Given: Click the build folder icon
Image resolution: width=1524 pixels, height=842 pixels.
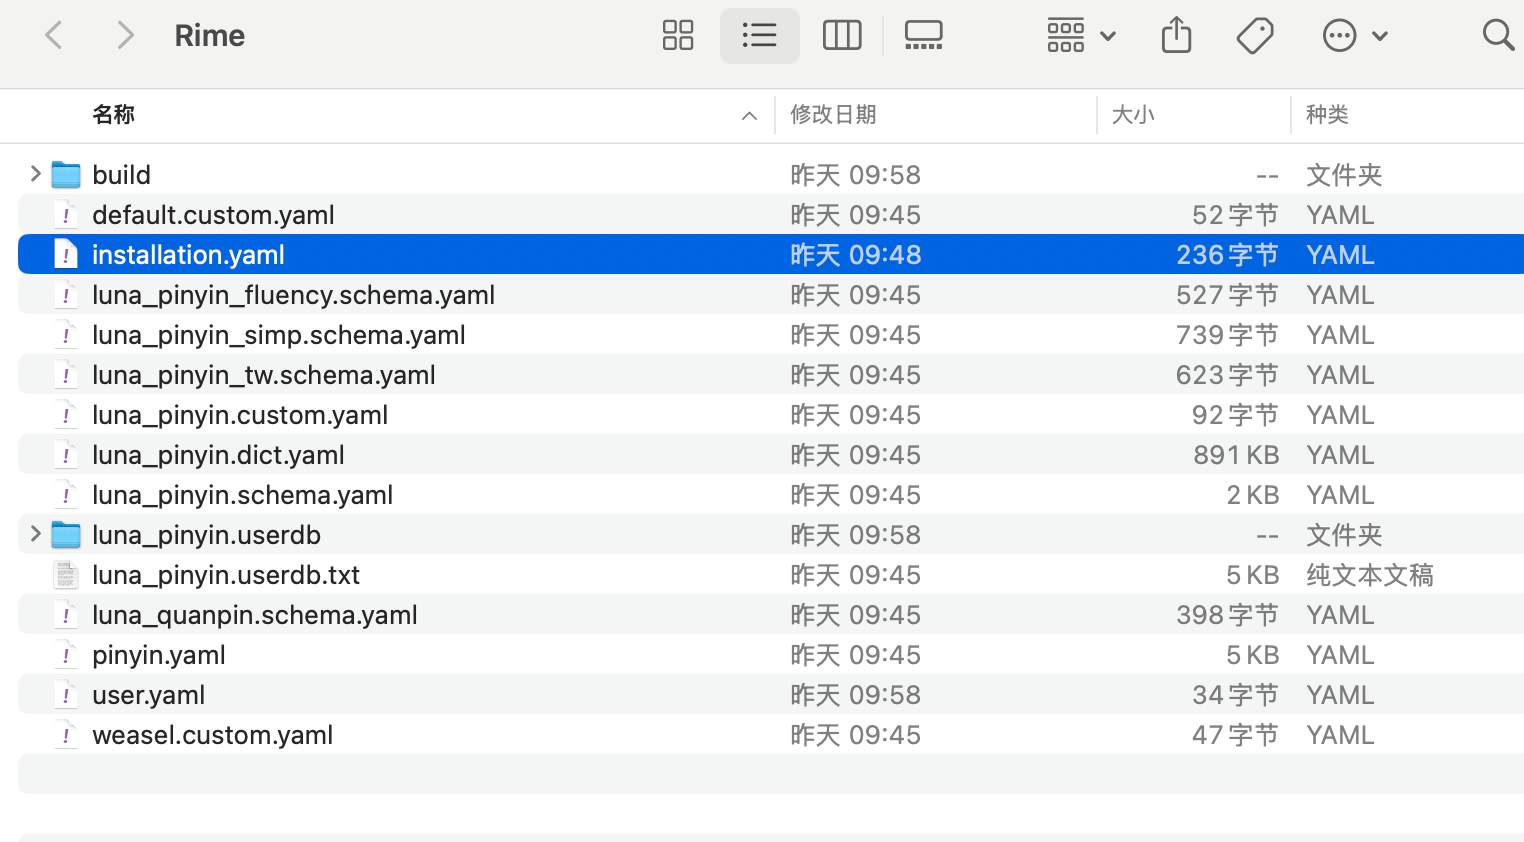Looking at the screenshot, I should [66, 175].
